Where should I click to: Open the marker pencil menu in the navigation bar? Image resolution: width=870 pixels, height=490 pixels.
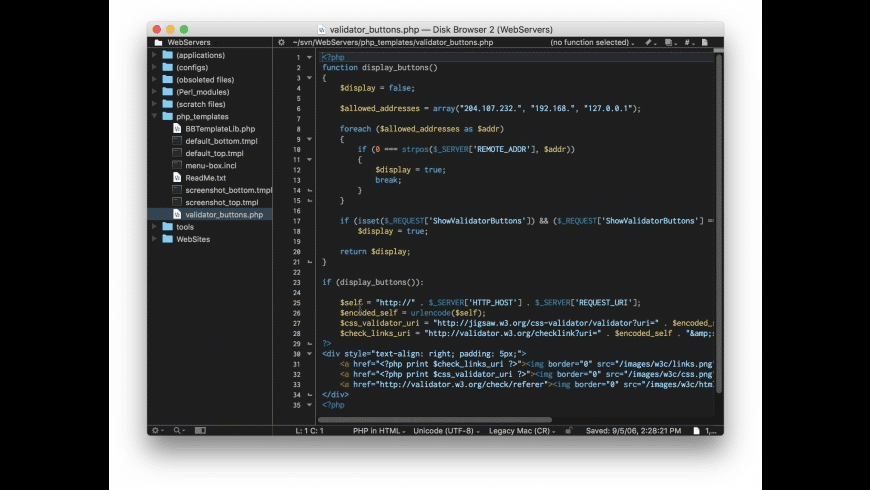pos(650,43)
